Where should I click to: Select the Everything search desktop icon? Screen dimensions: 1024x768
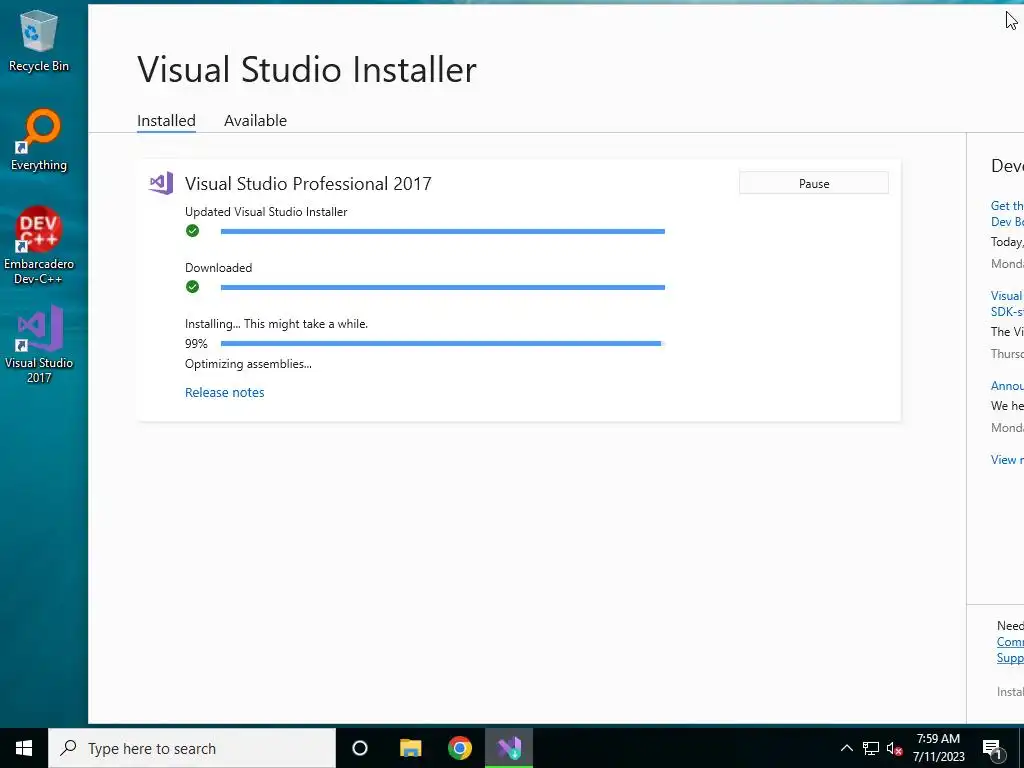(x=39, y=140)
